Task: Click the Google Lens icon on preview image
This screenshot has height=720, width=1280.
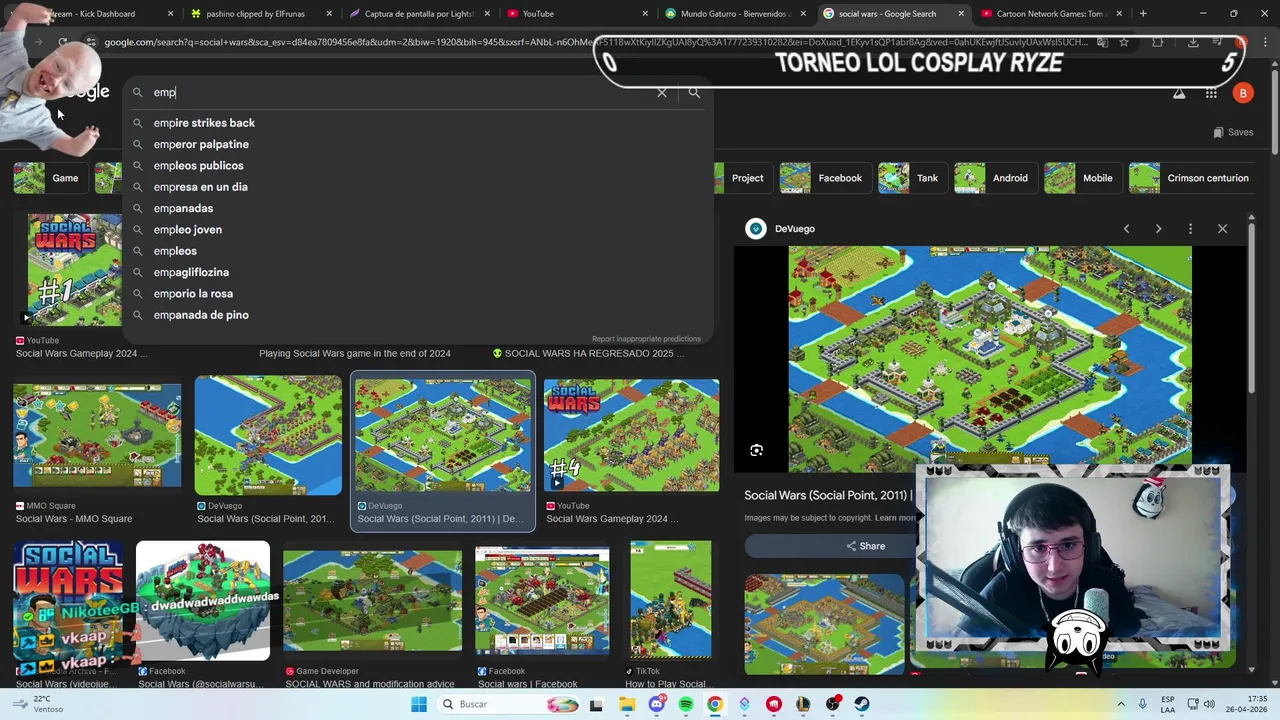Action: pyautogui.click(x=756, y=451)
